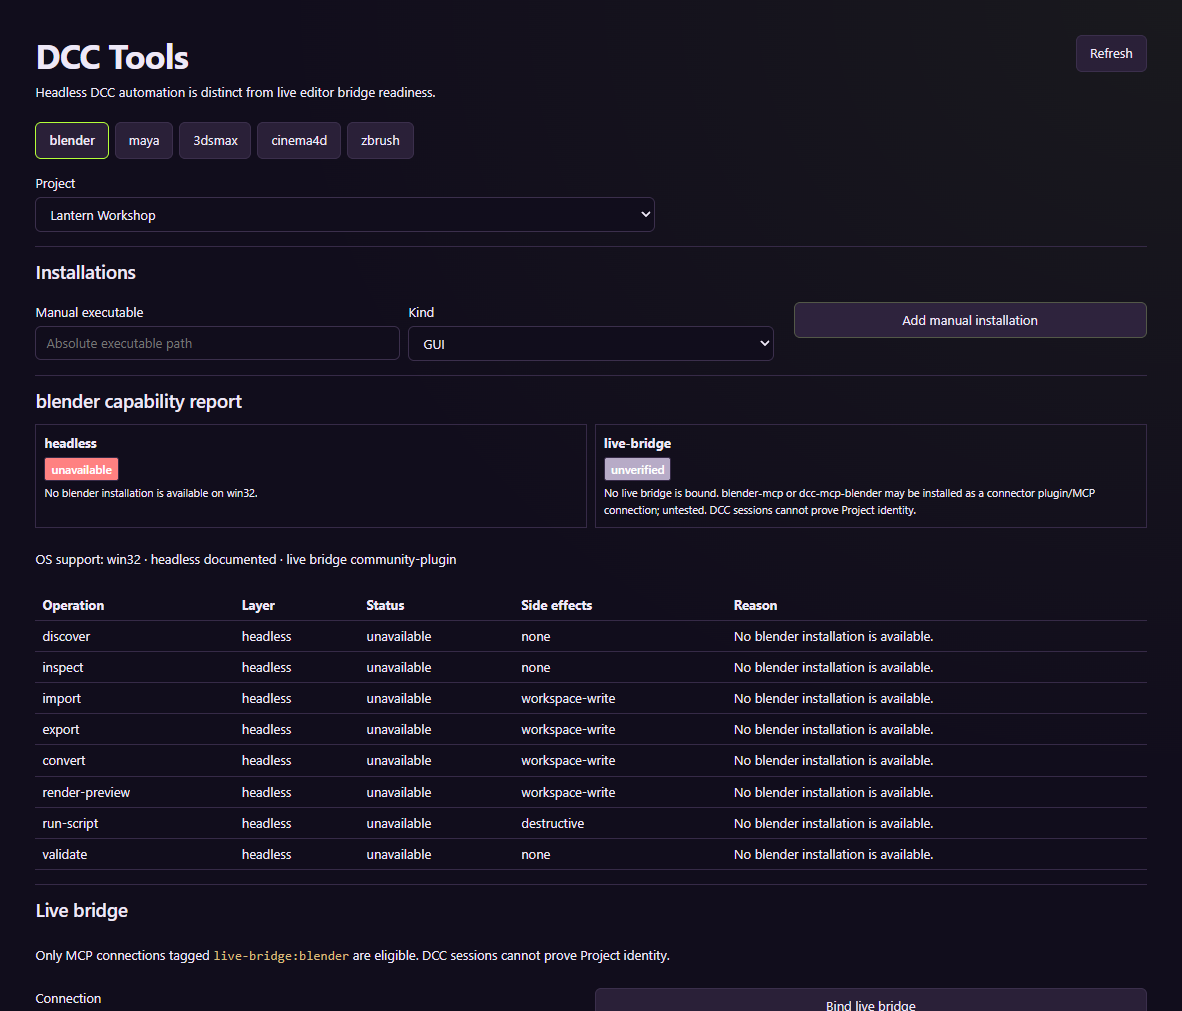The image size is (1182, 1011).
Task: Click the Layer column header
Action: (258, 605)
